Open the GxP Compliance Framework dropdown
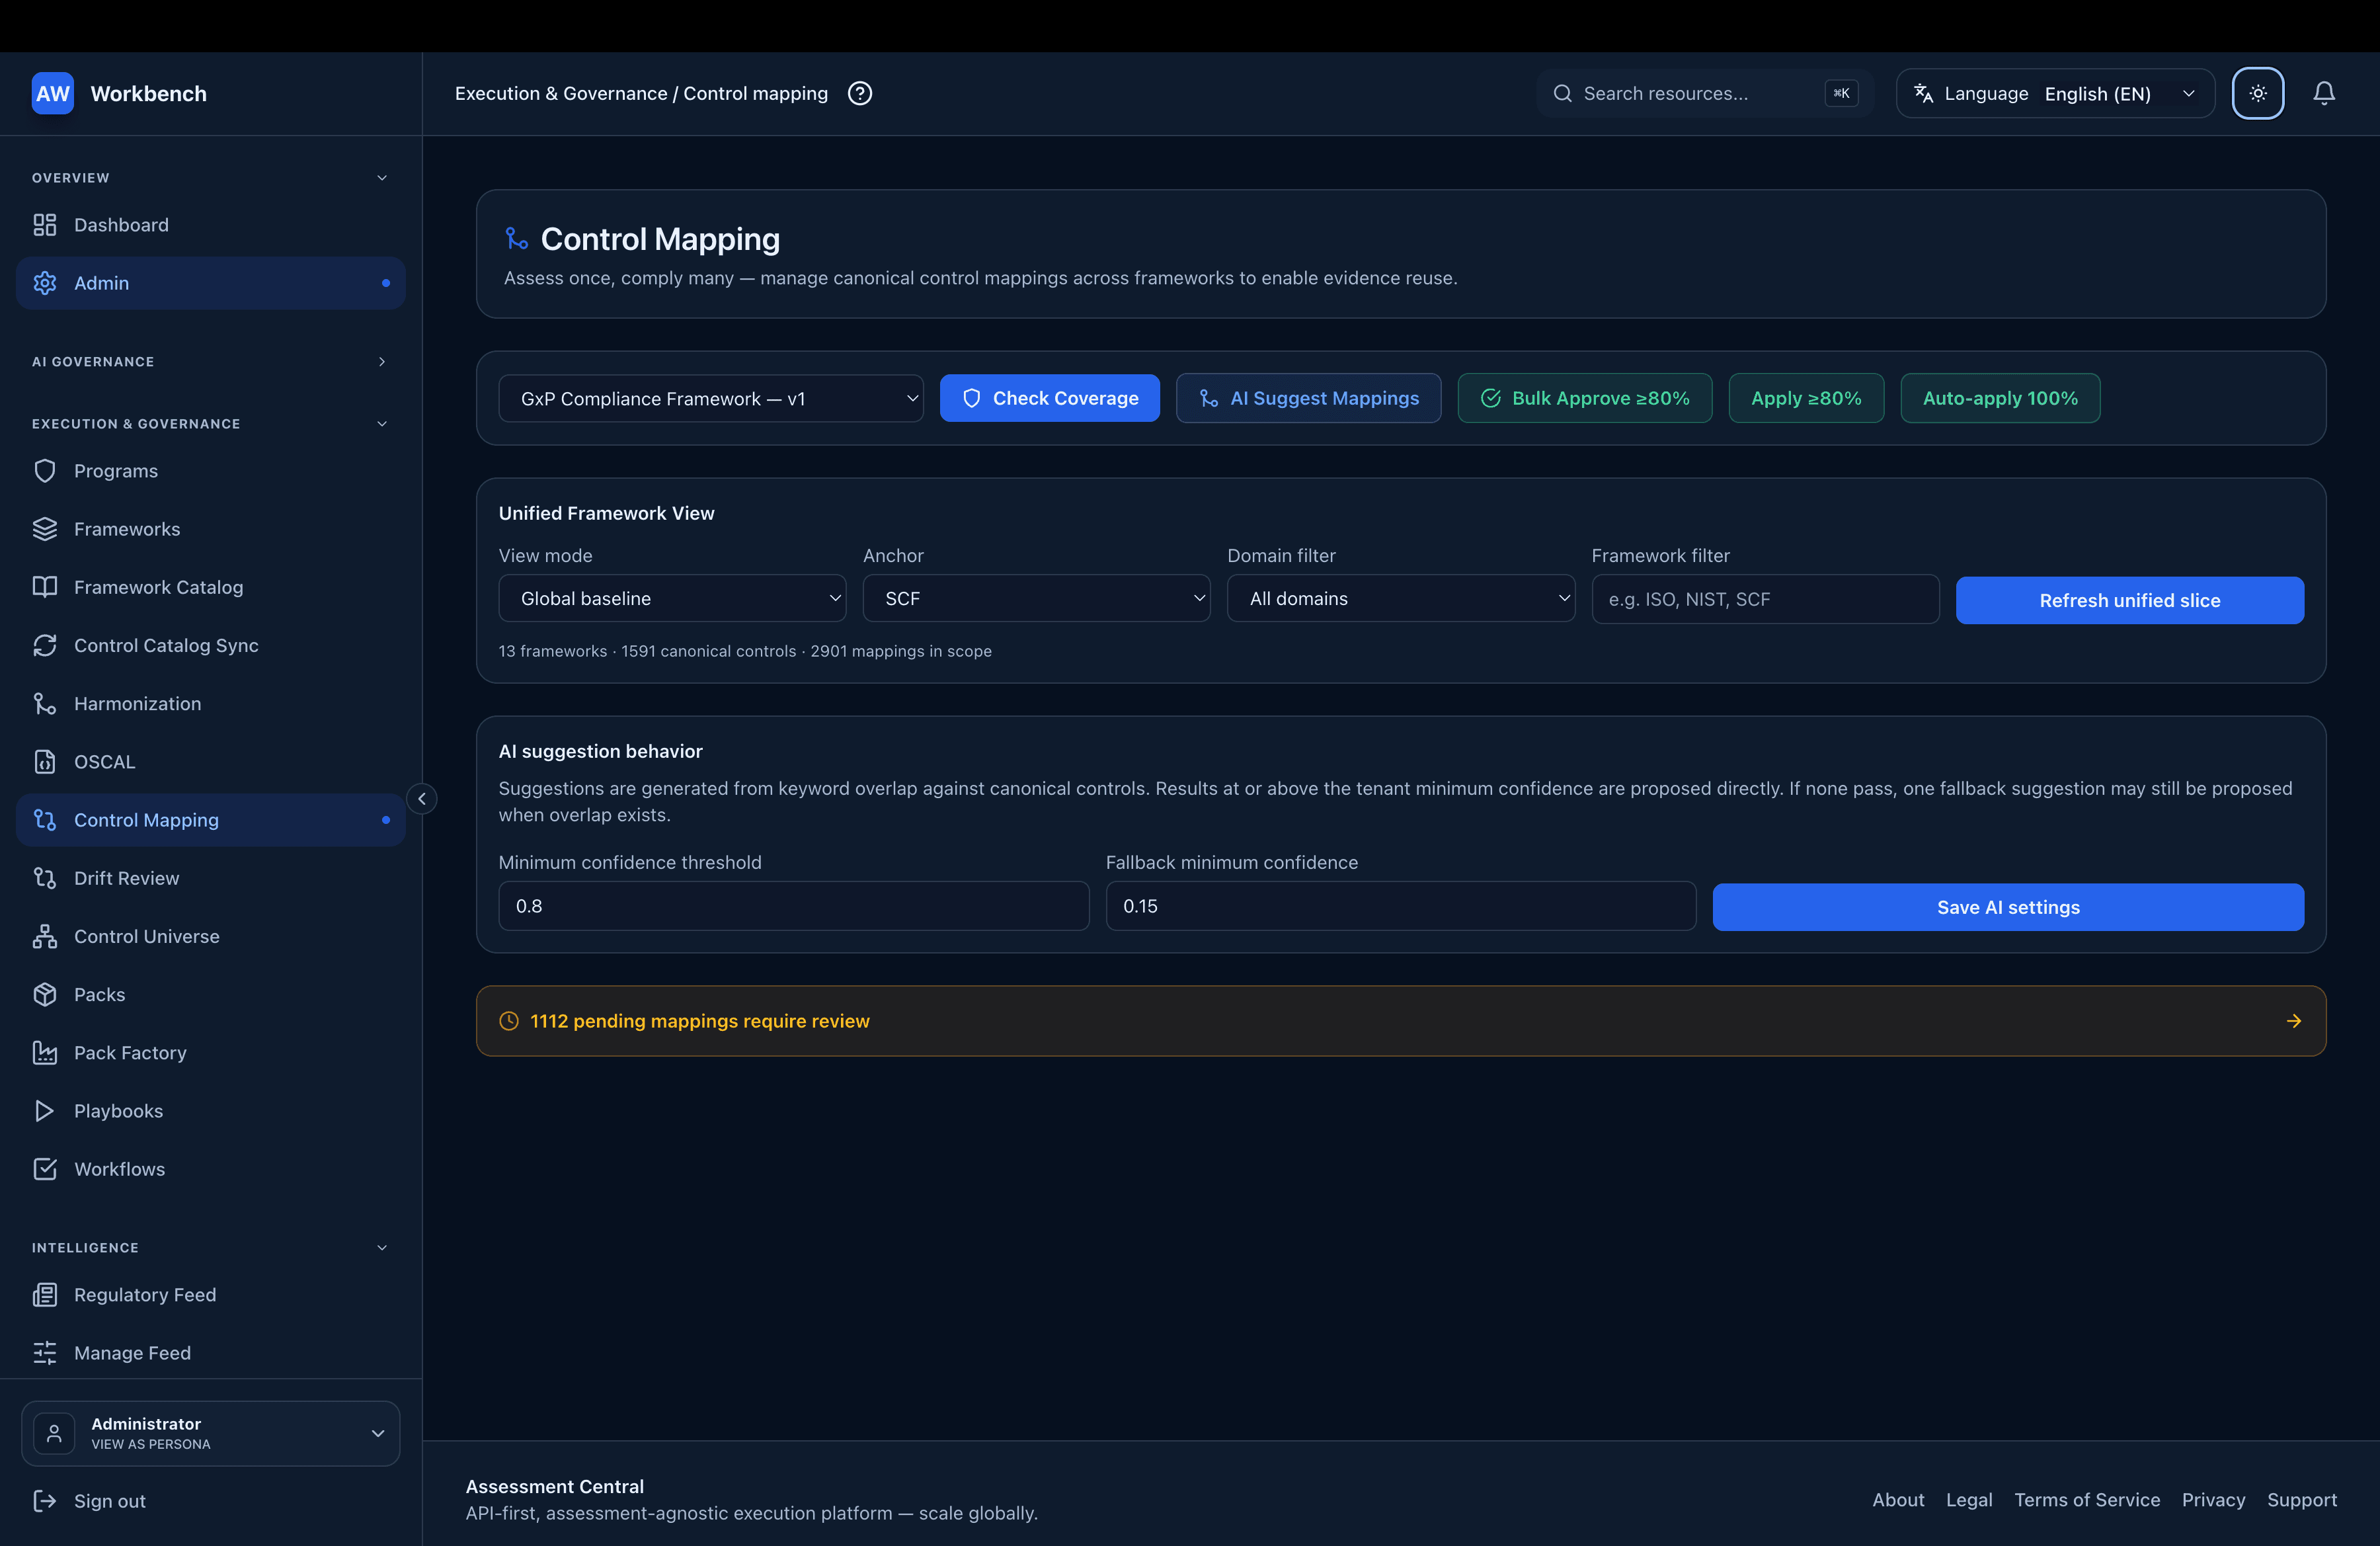The width and height of the screenshot is (2380, 1546). 711,398
